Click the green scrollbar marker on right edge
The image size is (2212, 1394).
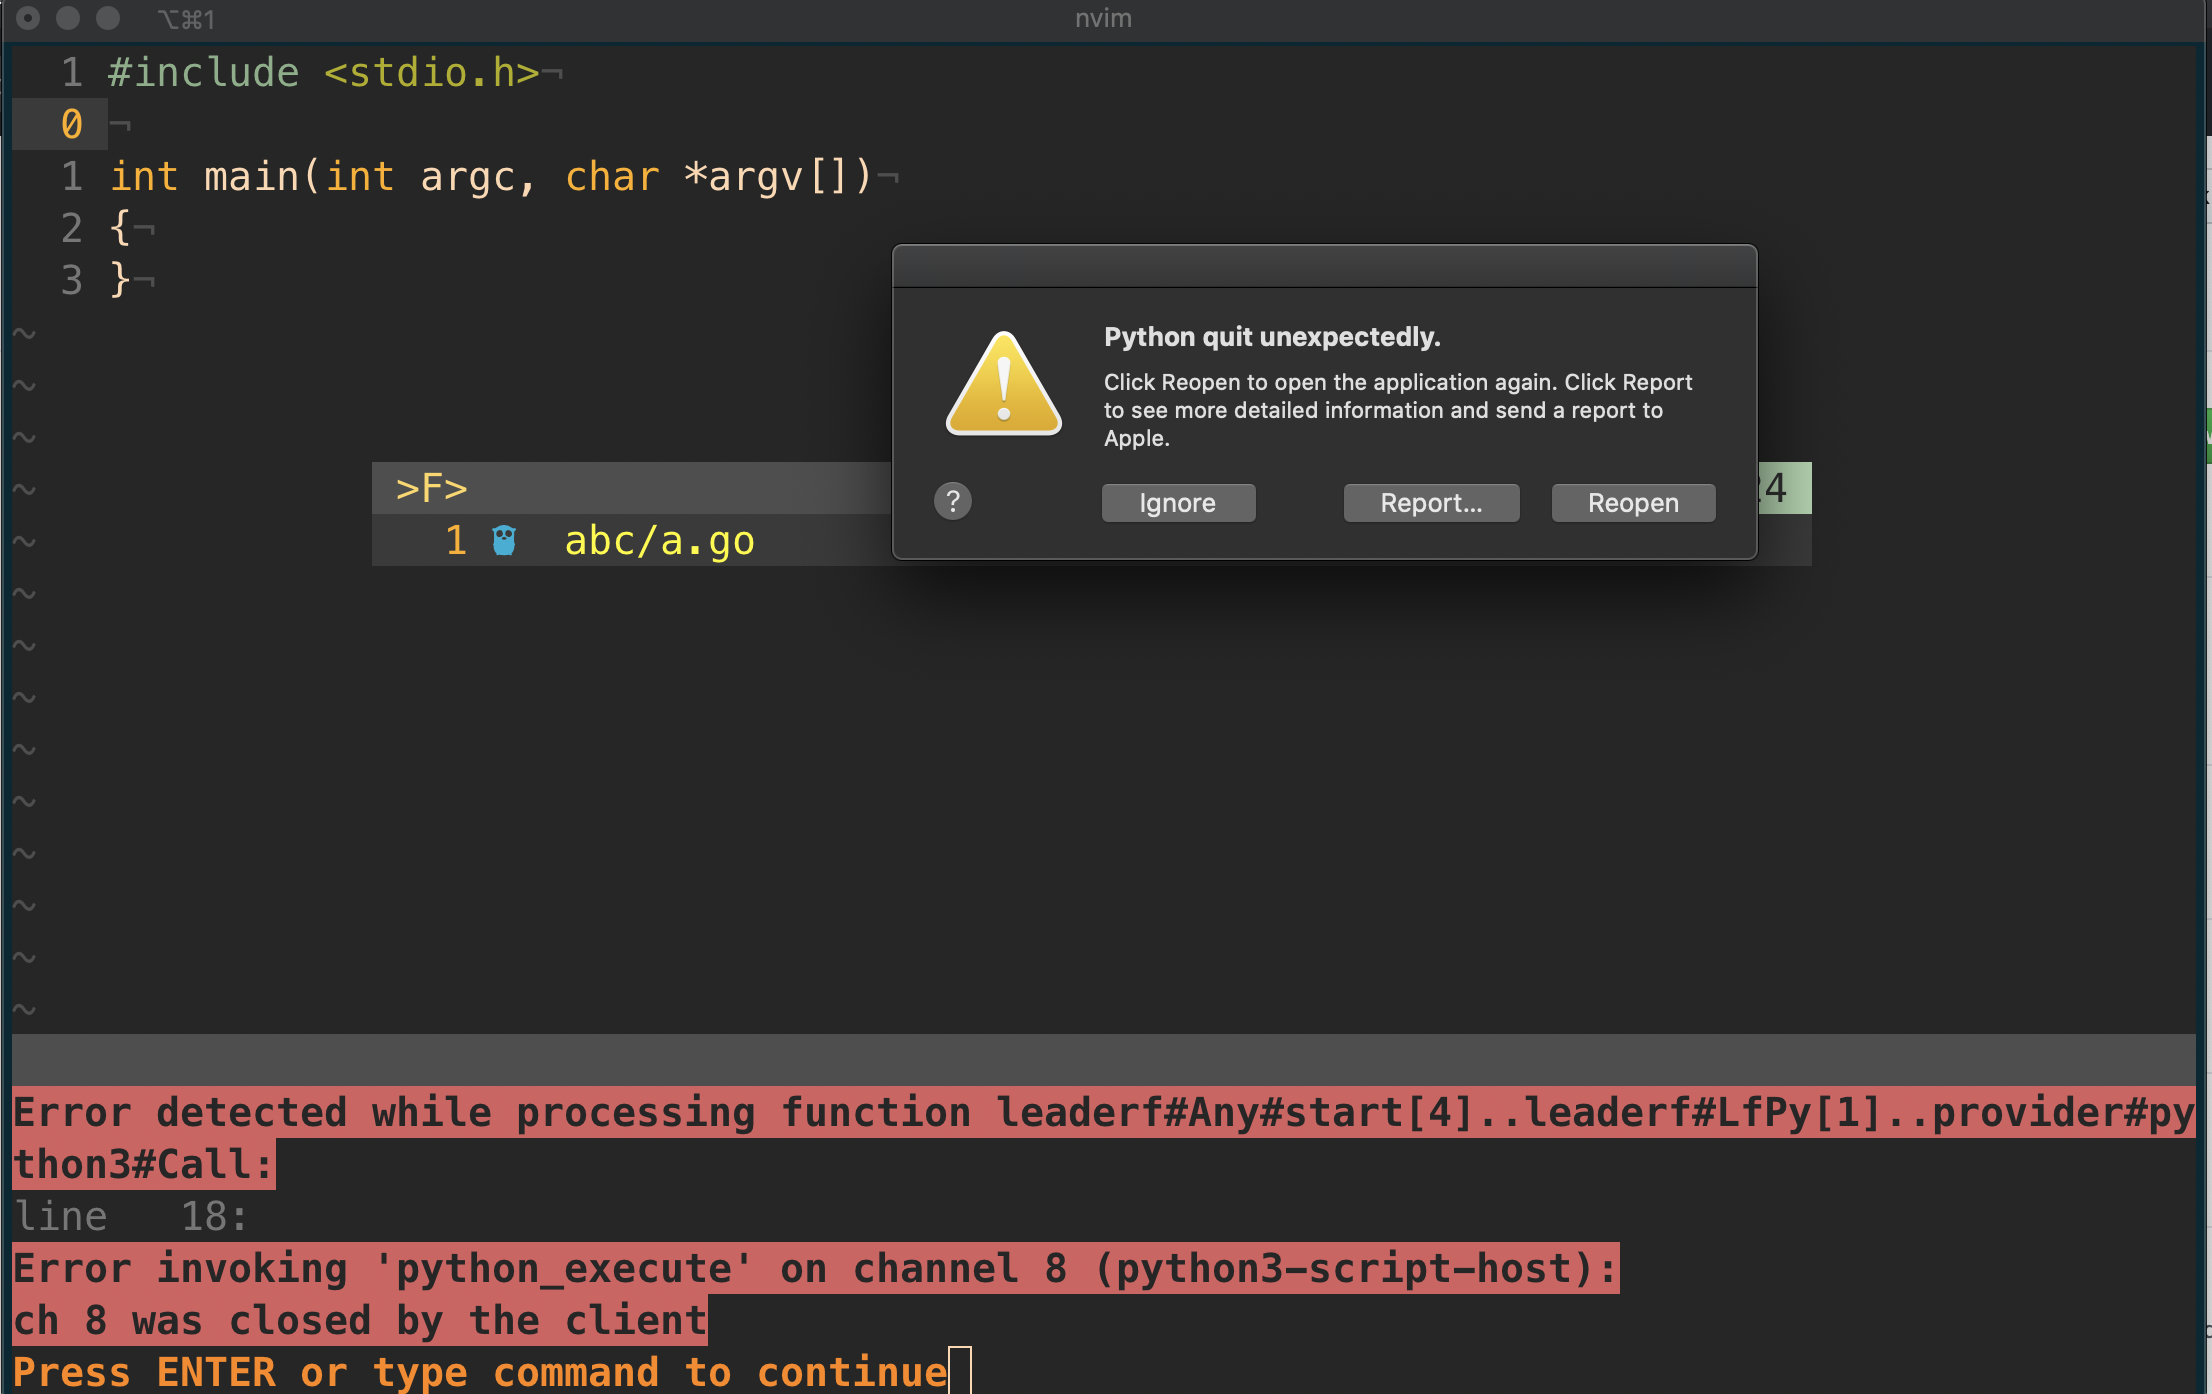pyautogui.click(x=2205, y=435)
